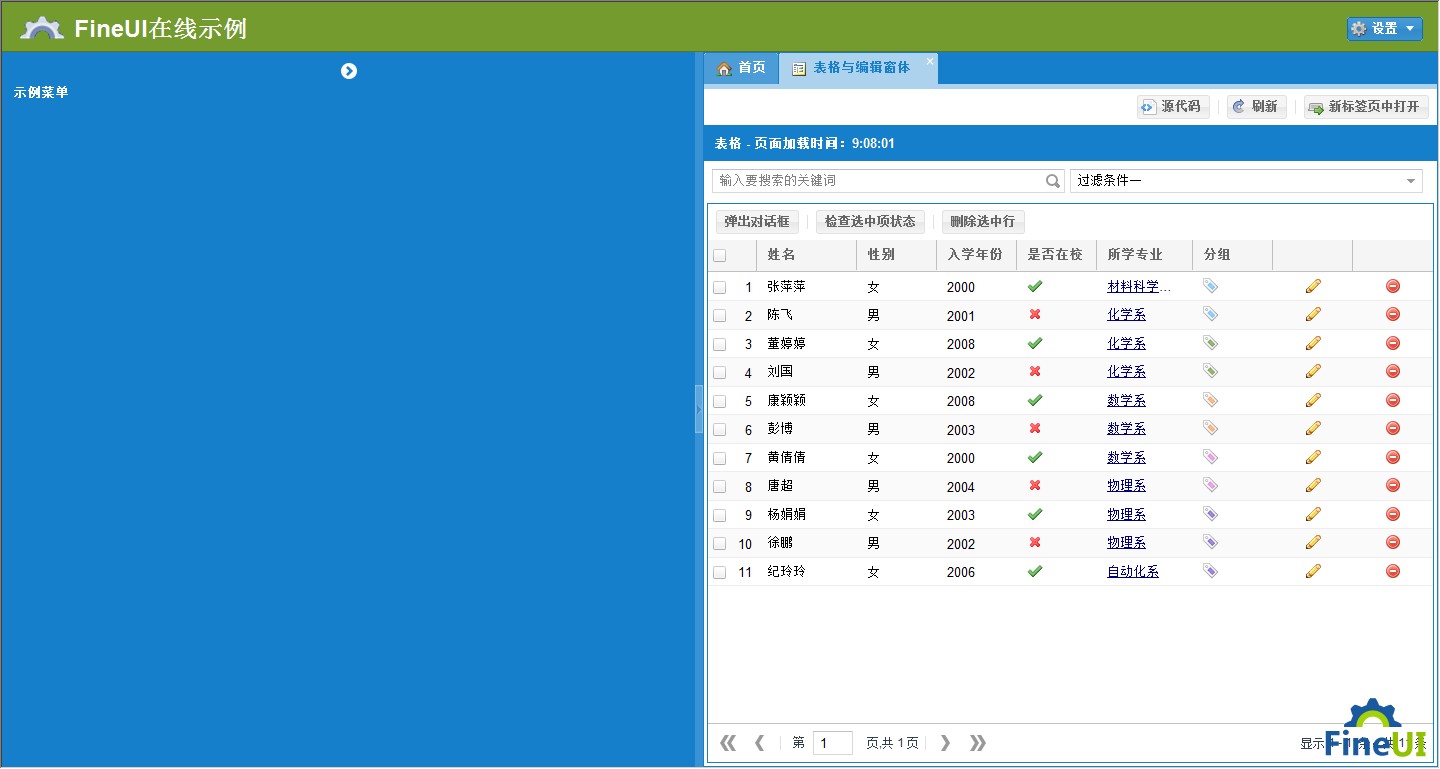Viewport: 1440px width, 769px height.
Task: Check the select-all header checkbox
Action: (720, 256)
